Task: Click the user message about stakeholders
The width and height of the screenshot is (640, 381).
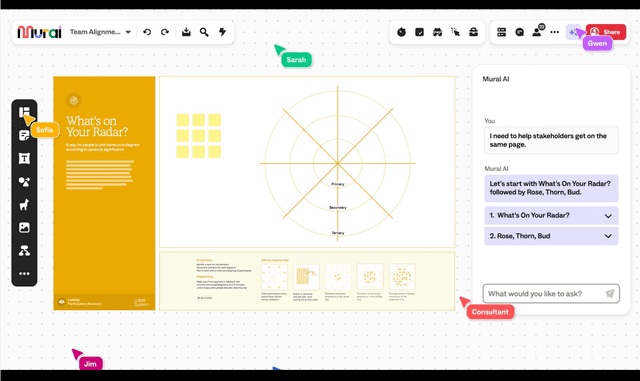Action: (551, 140)
